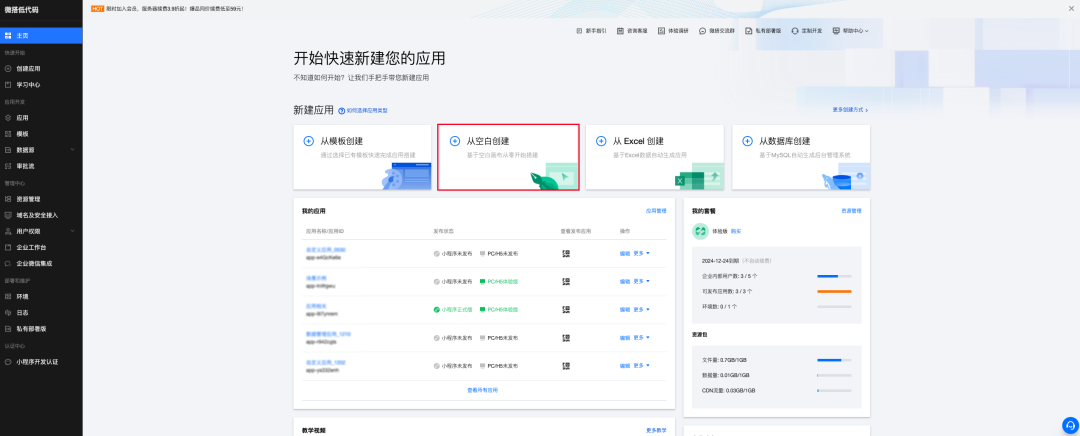Image resolution: width=1080 pixels, height=436 pixels.
Task: Click 查看所有应用 link
Action: click(482, 390)
